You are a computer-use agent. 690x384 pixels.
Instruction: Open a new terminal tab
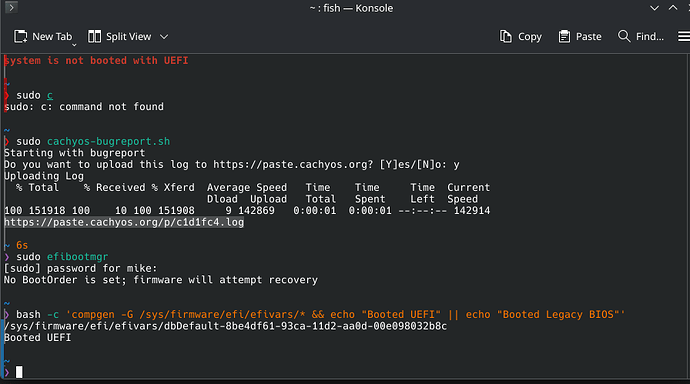pyautogui.click(x=43, y=37)
